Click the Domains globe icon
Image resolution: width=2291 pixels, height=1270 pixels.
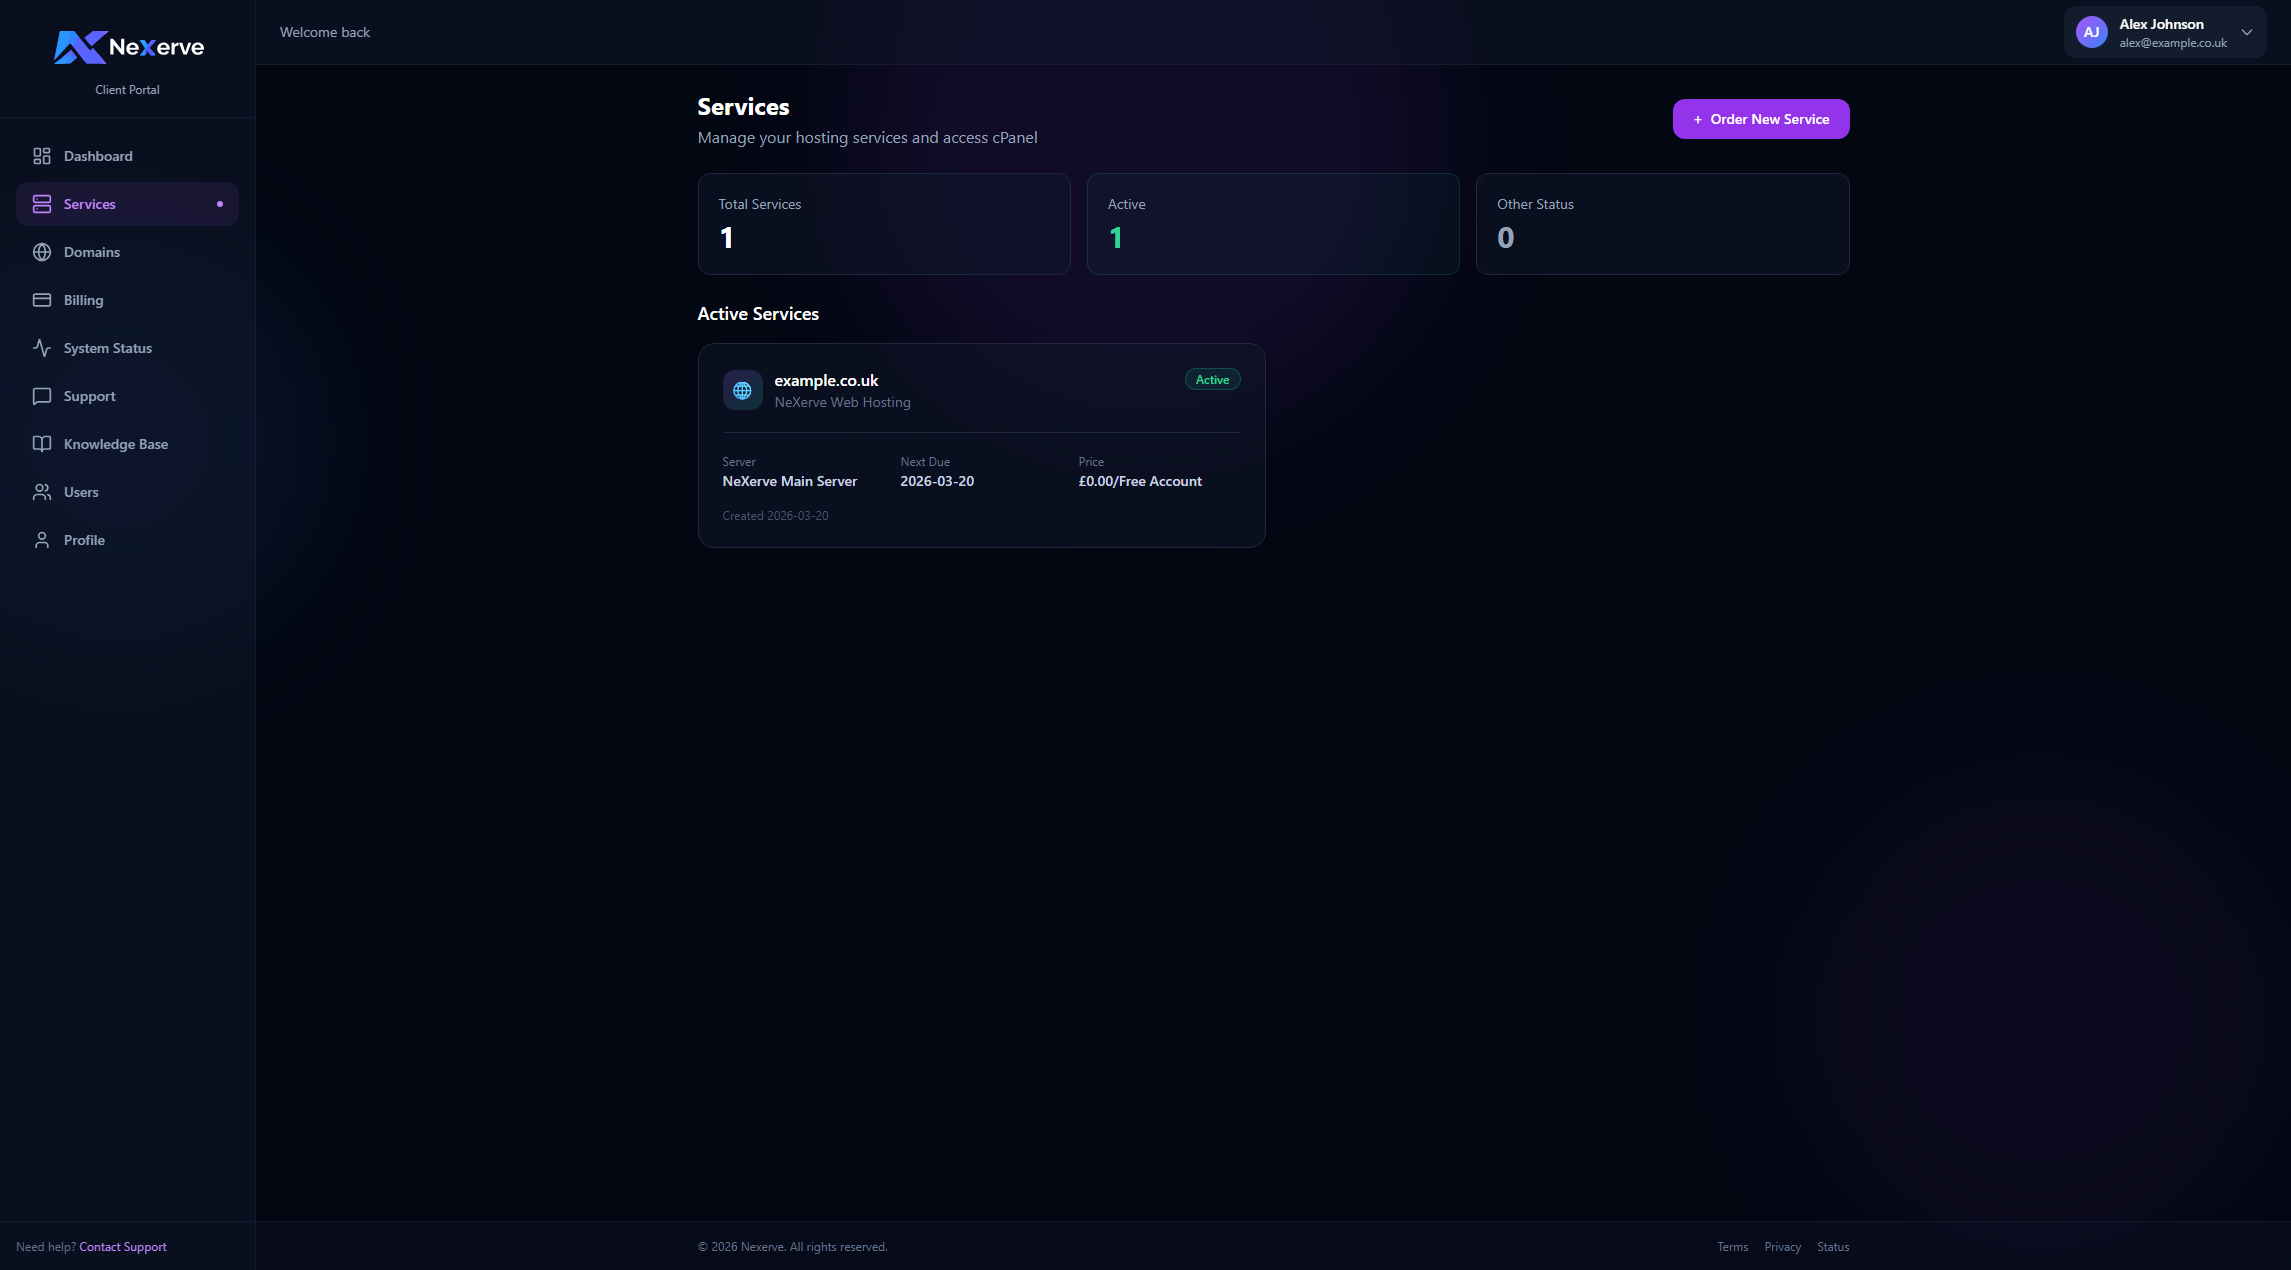42,252
